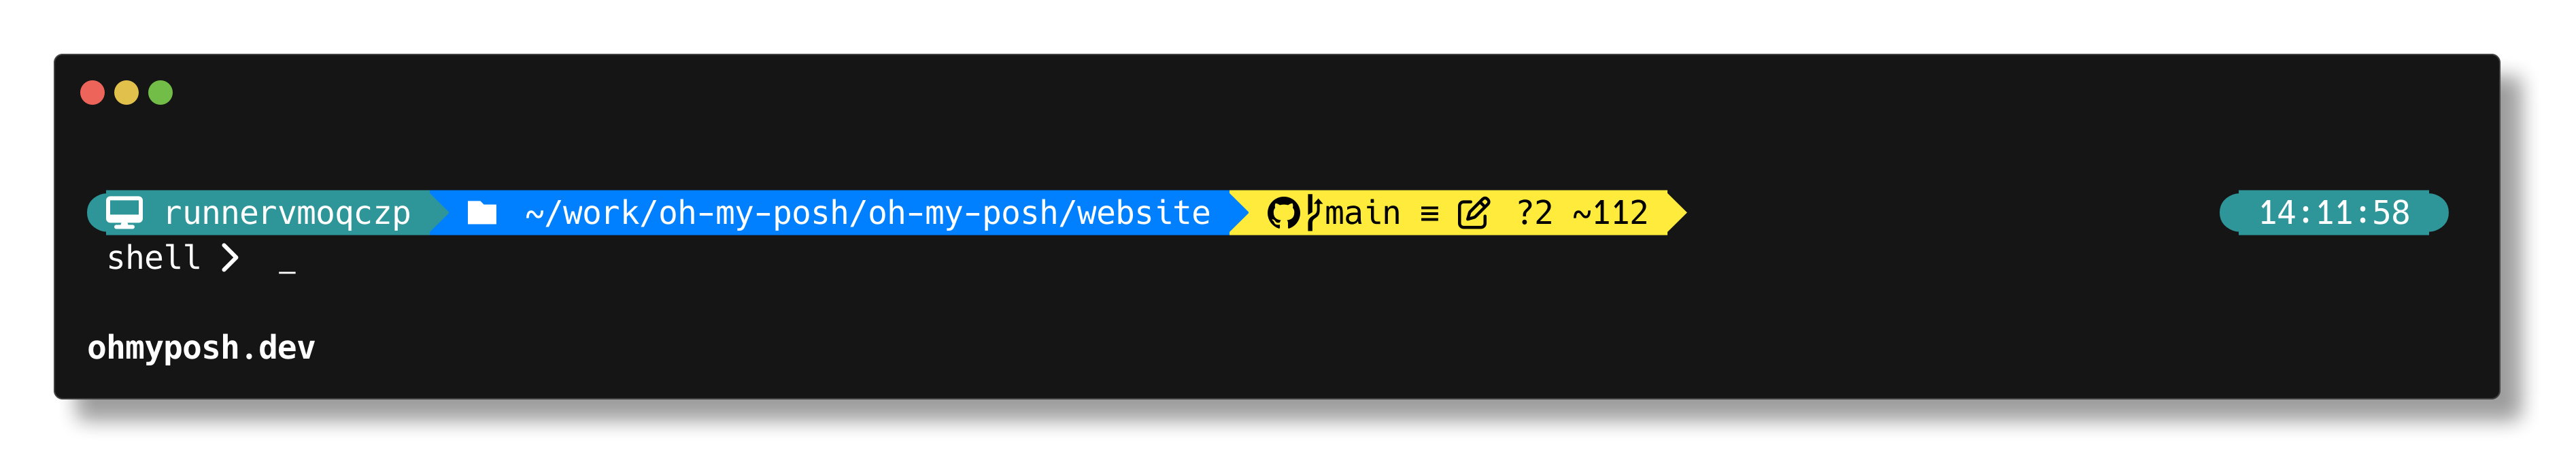
Task: Click the folder icon in path segment
Action: (x=482, y=213)
